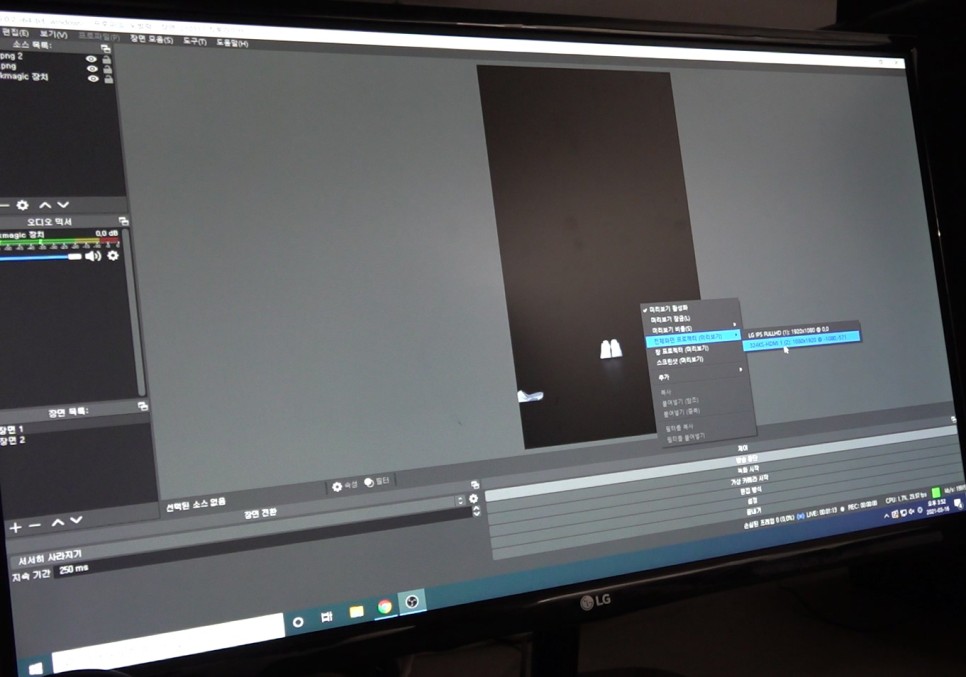
Task: Show hidden system tray icons chevron
Action: (887, 516)
